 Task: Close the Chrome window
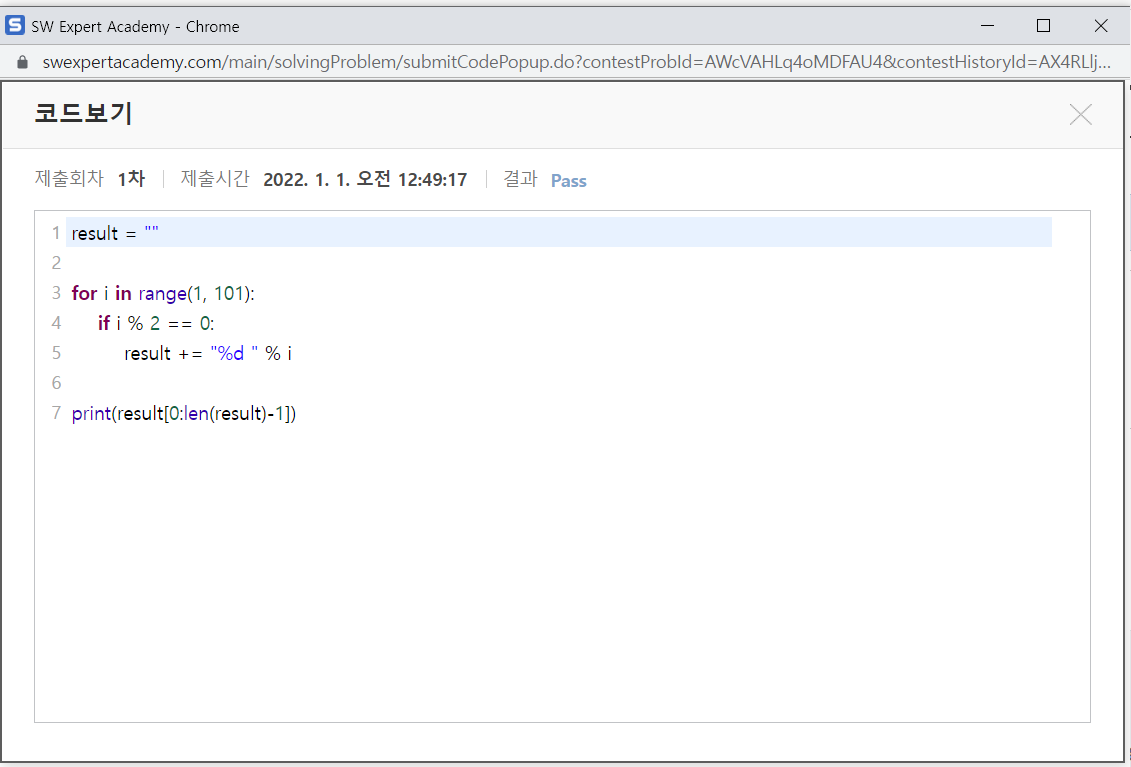point(1101,26)
